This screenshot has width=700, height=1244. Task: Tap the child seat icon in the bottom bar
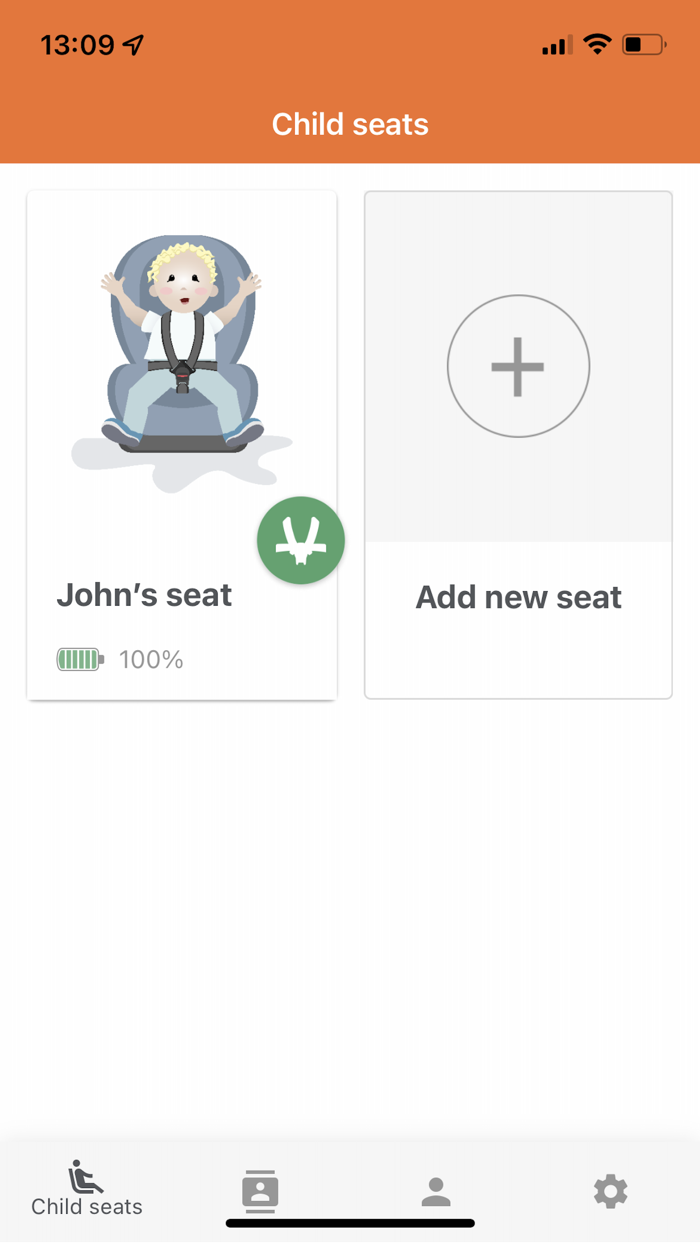[86, 1177]
